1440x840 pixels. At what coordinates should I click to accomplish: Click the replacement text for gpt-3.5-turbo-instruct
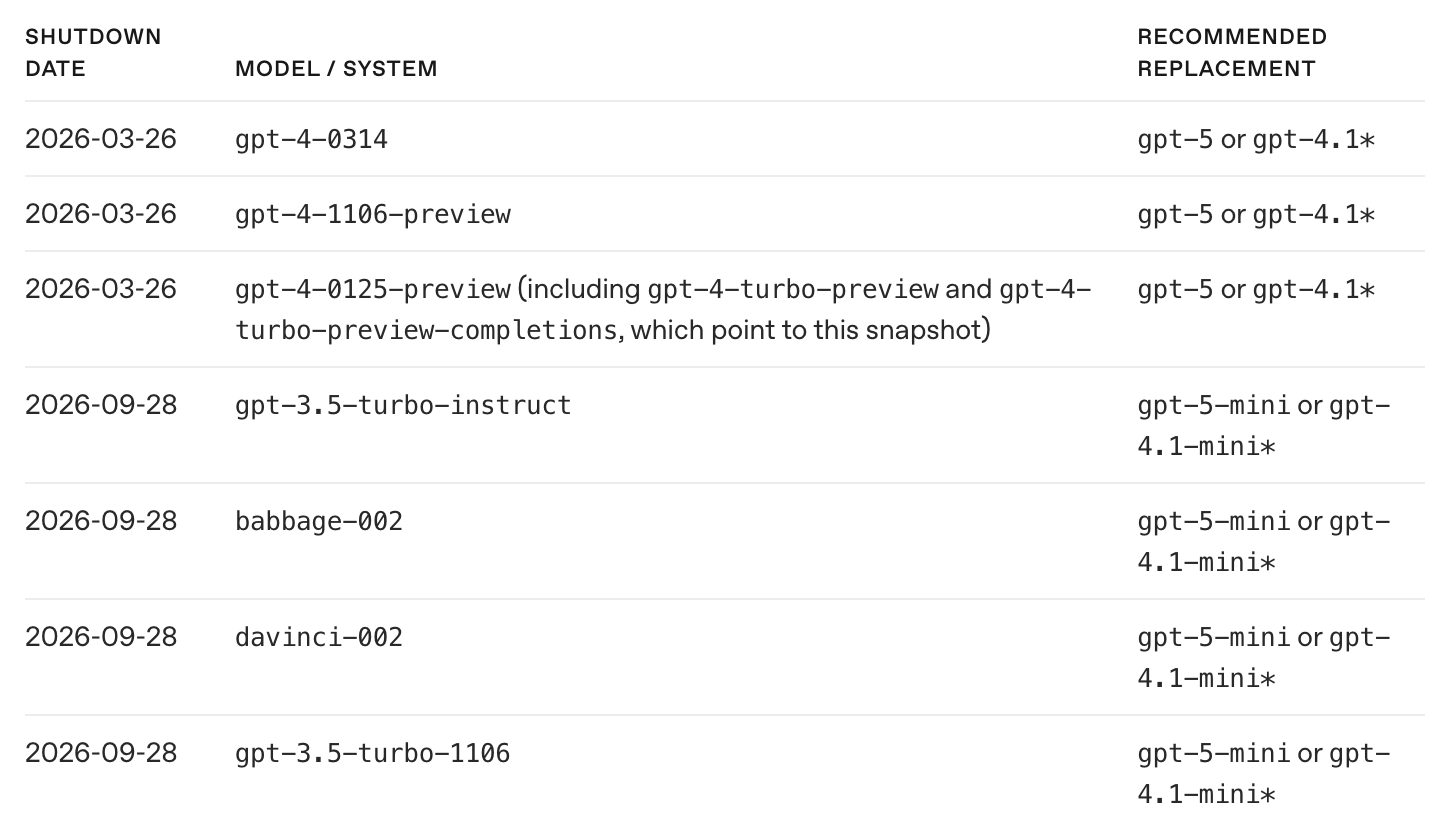[1262, 425]
